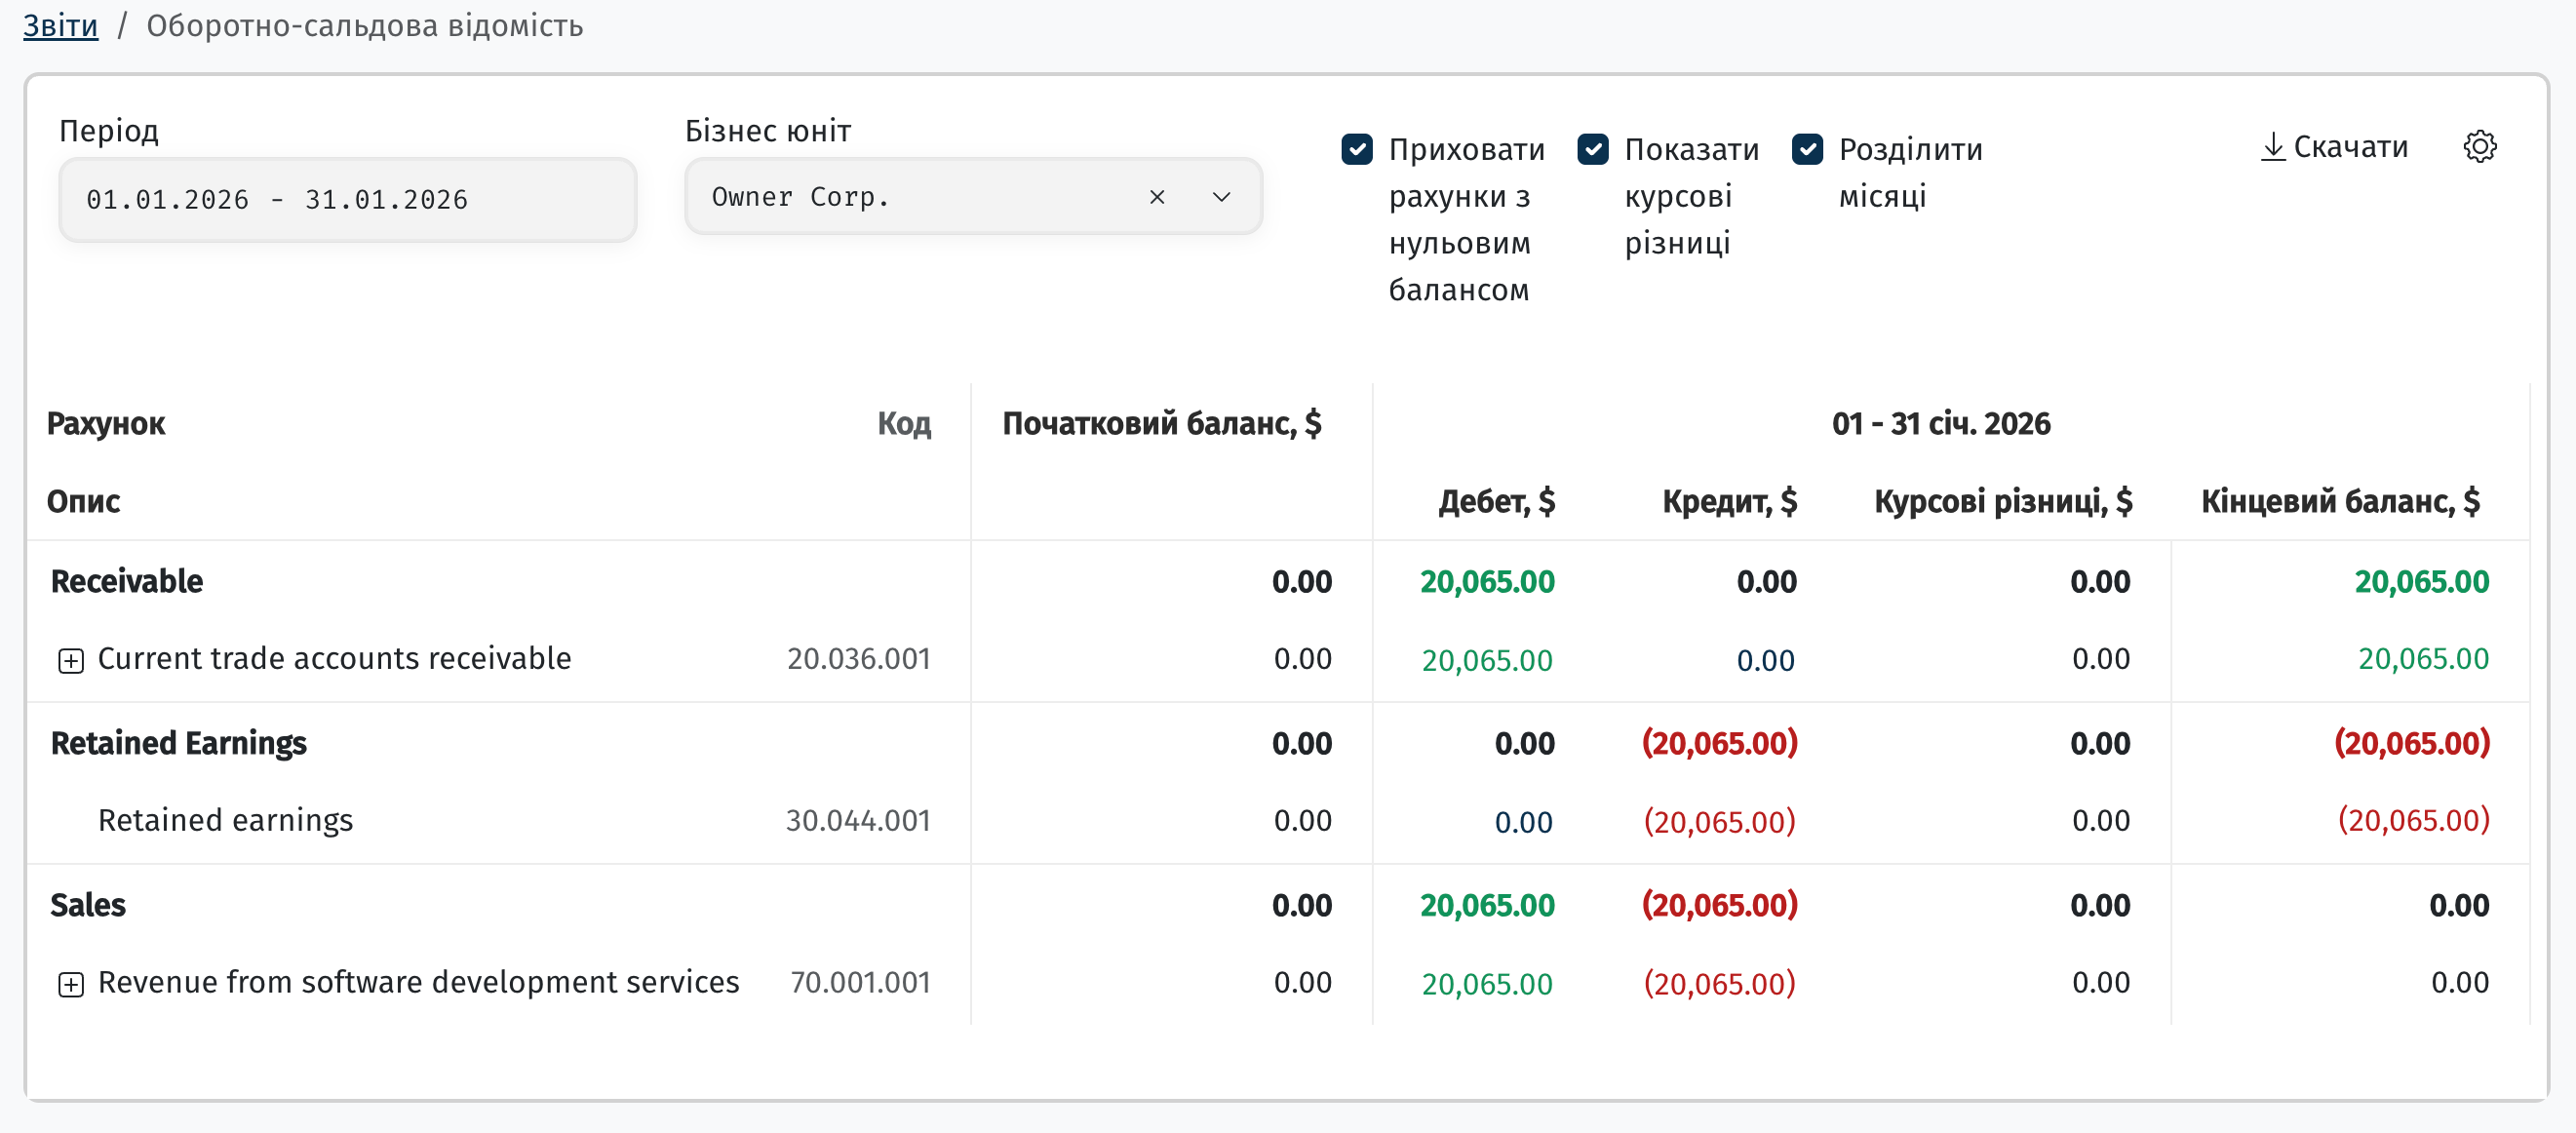
Task: Uncheck Приховати рахунки з нульовим балансом
Action: coord(1356,149)
